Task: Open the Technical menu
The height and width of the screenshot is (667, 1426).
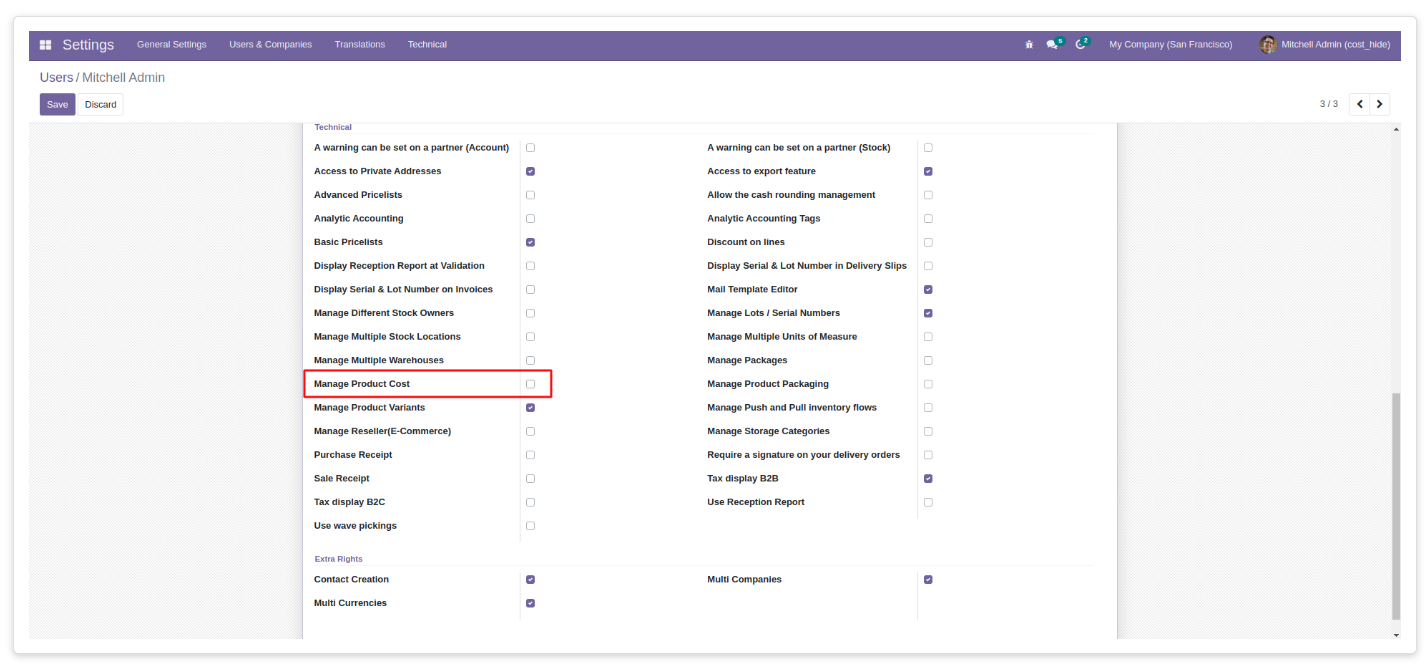Action: [427, 45]
